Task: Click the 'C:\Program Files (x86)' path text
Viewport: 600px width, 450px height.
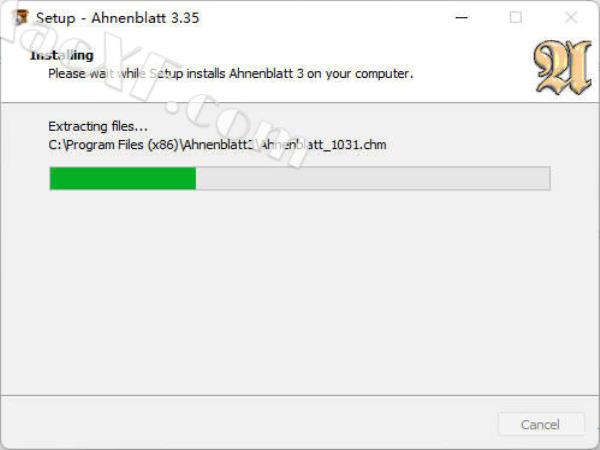Action: (114, 145)
